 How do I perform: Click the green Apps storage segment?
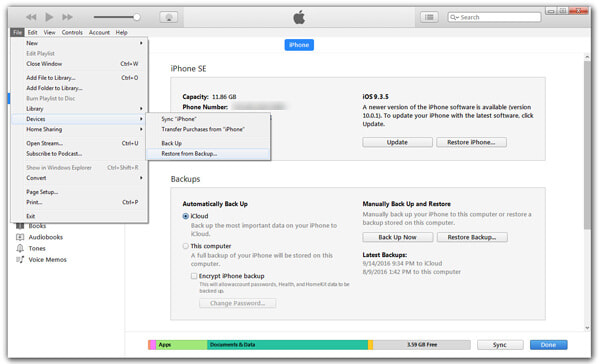181,345
